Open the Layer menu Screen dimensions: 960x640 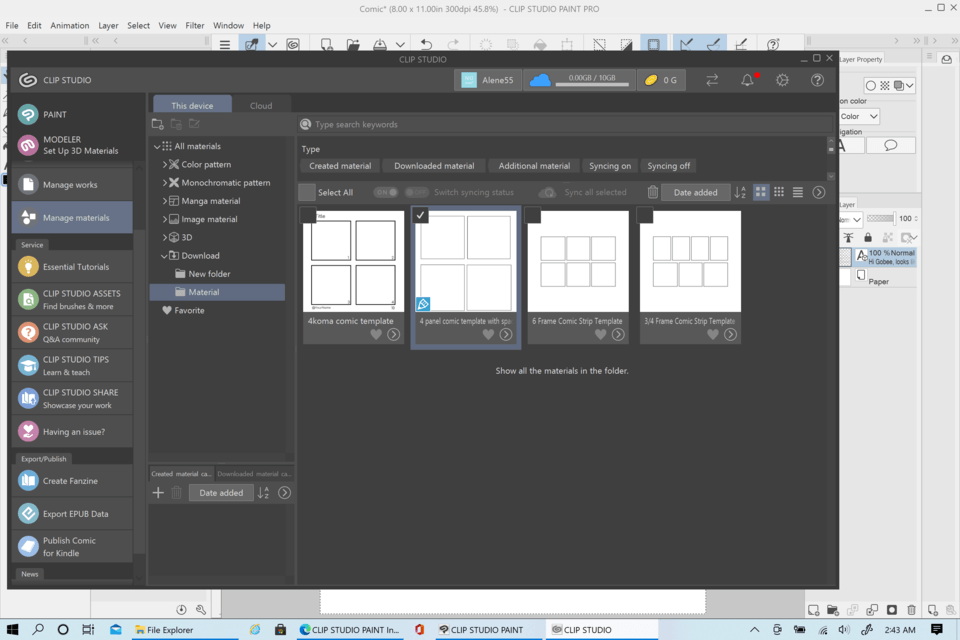click(x=108, y=26)
